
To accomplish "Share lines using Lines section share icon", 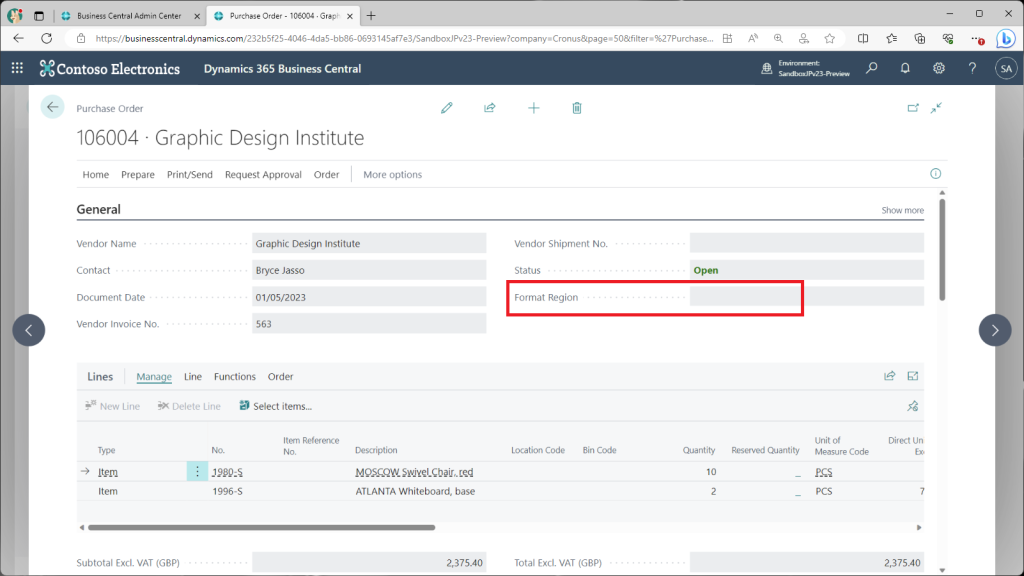I will pyautogui.click(x=889, y=376).
